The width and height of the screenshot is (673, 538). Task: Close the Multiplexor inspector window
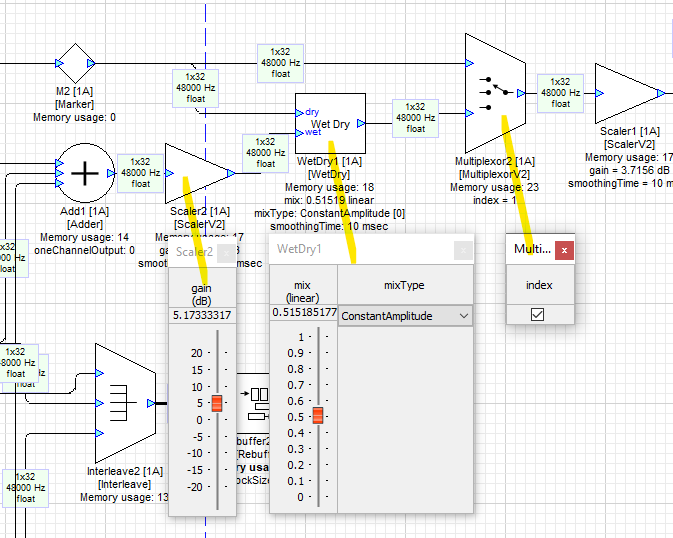click(x=564, y=250)
